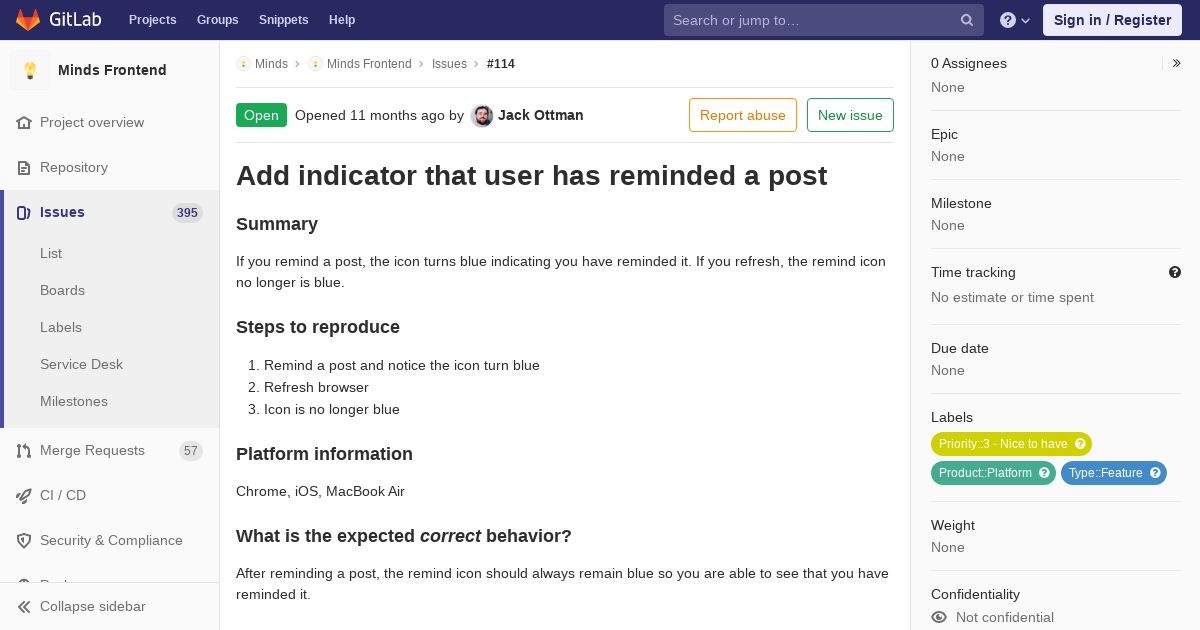Viewport: 1200px width, 630px height.
Task: Click the 0 Assignees heading
Action: [x=969, y=63]
